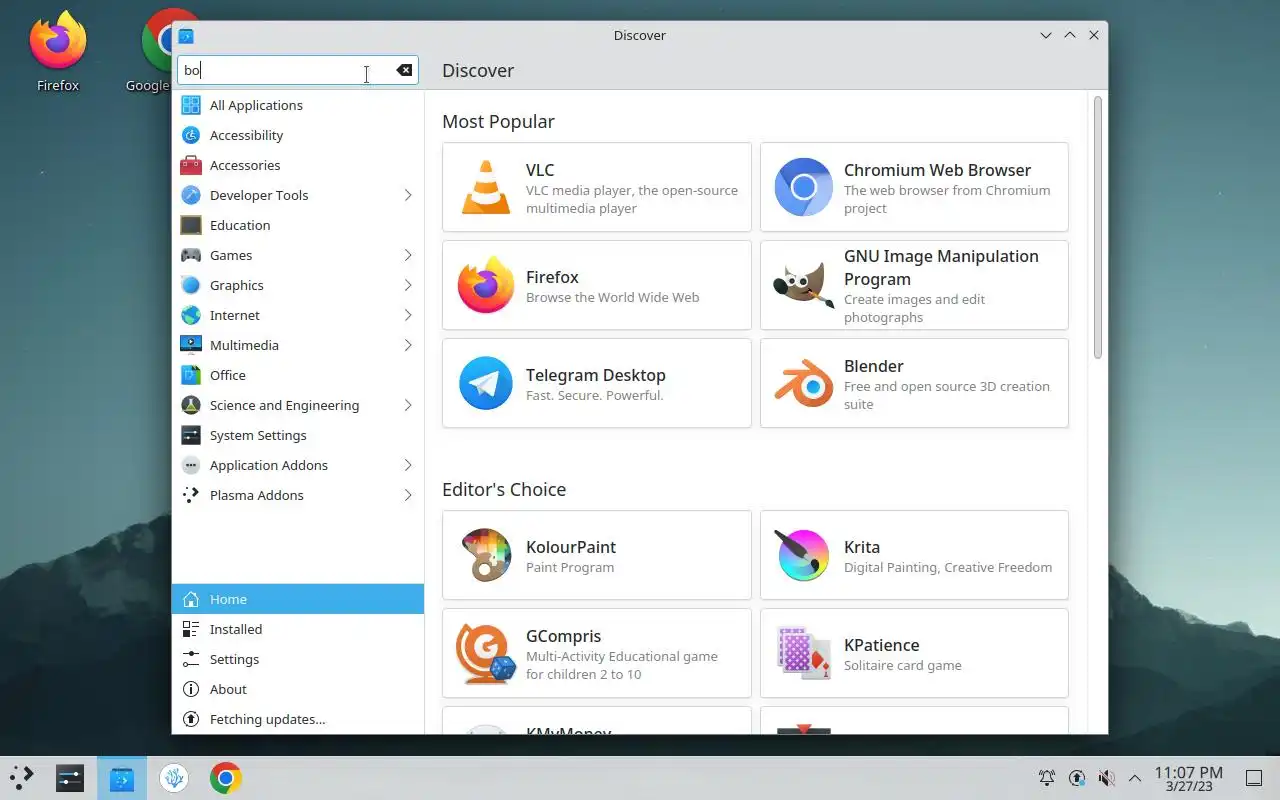This screenshot has width=1280, height=800.
Task: Click the VLC cone icon
Action: 486,187
